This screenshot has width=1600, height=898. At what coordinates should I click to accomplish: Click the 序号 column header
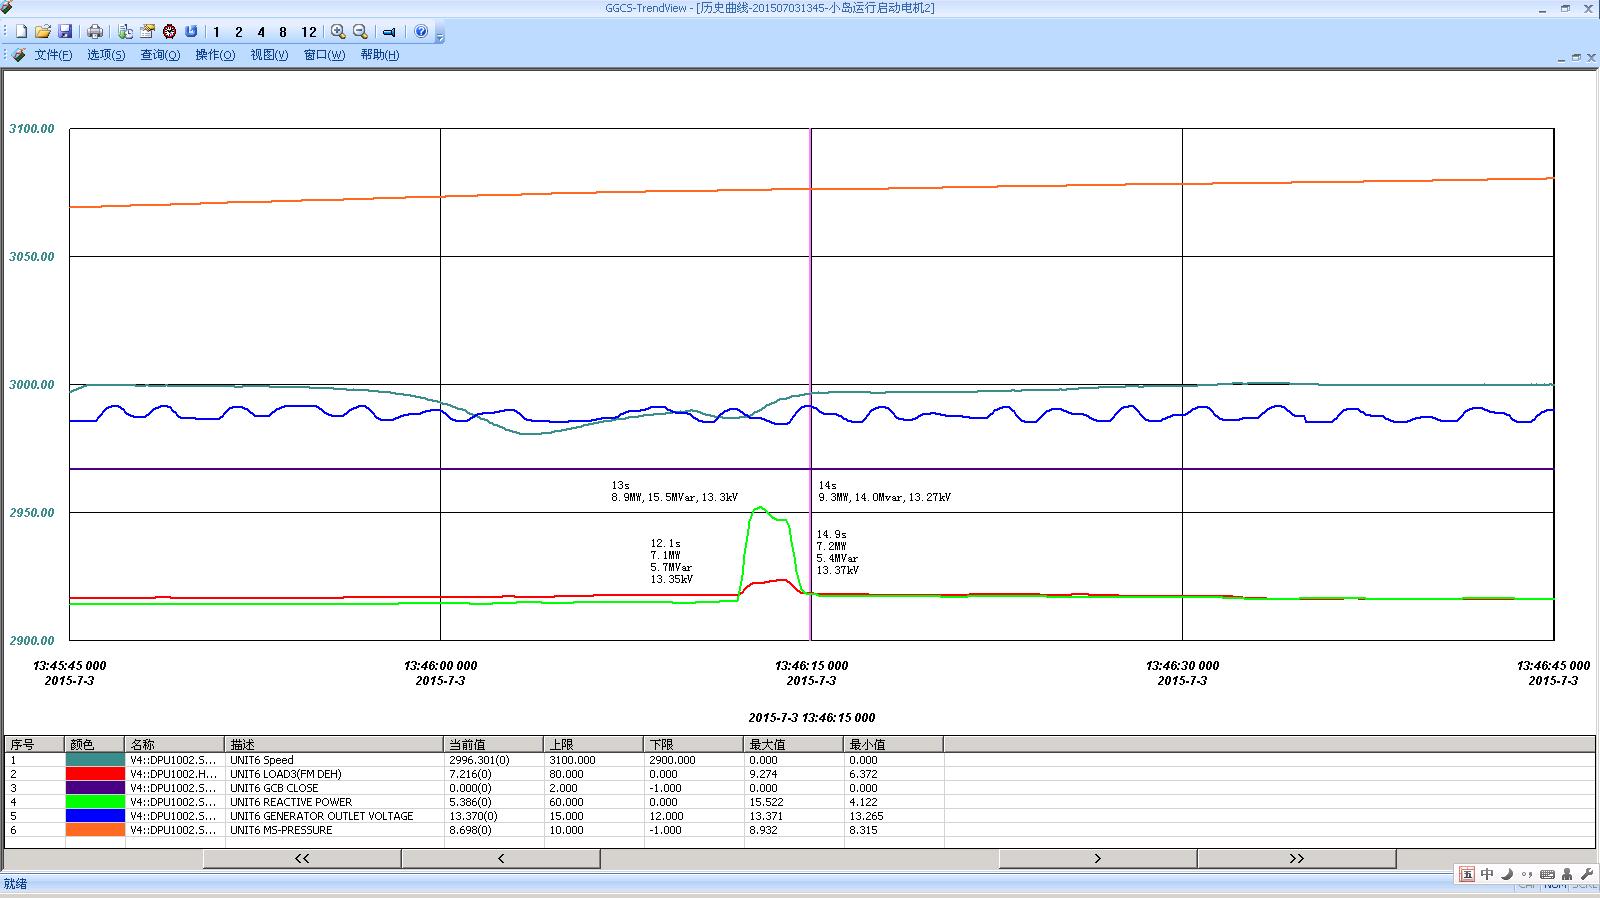[35, 745]
